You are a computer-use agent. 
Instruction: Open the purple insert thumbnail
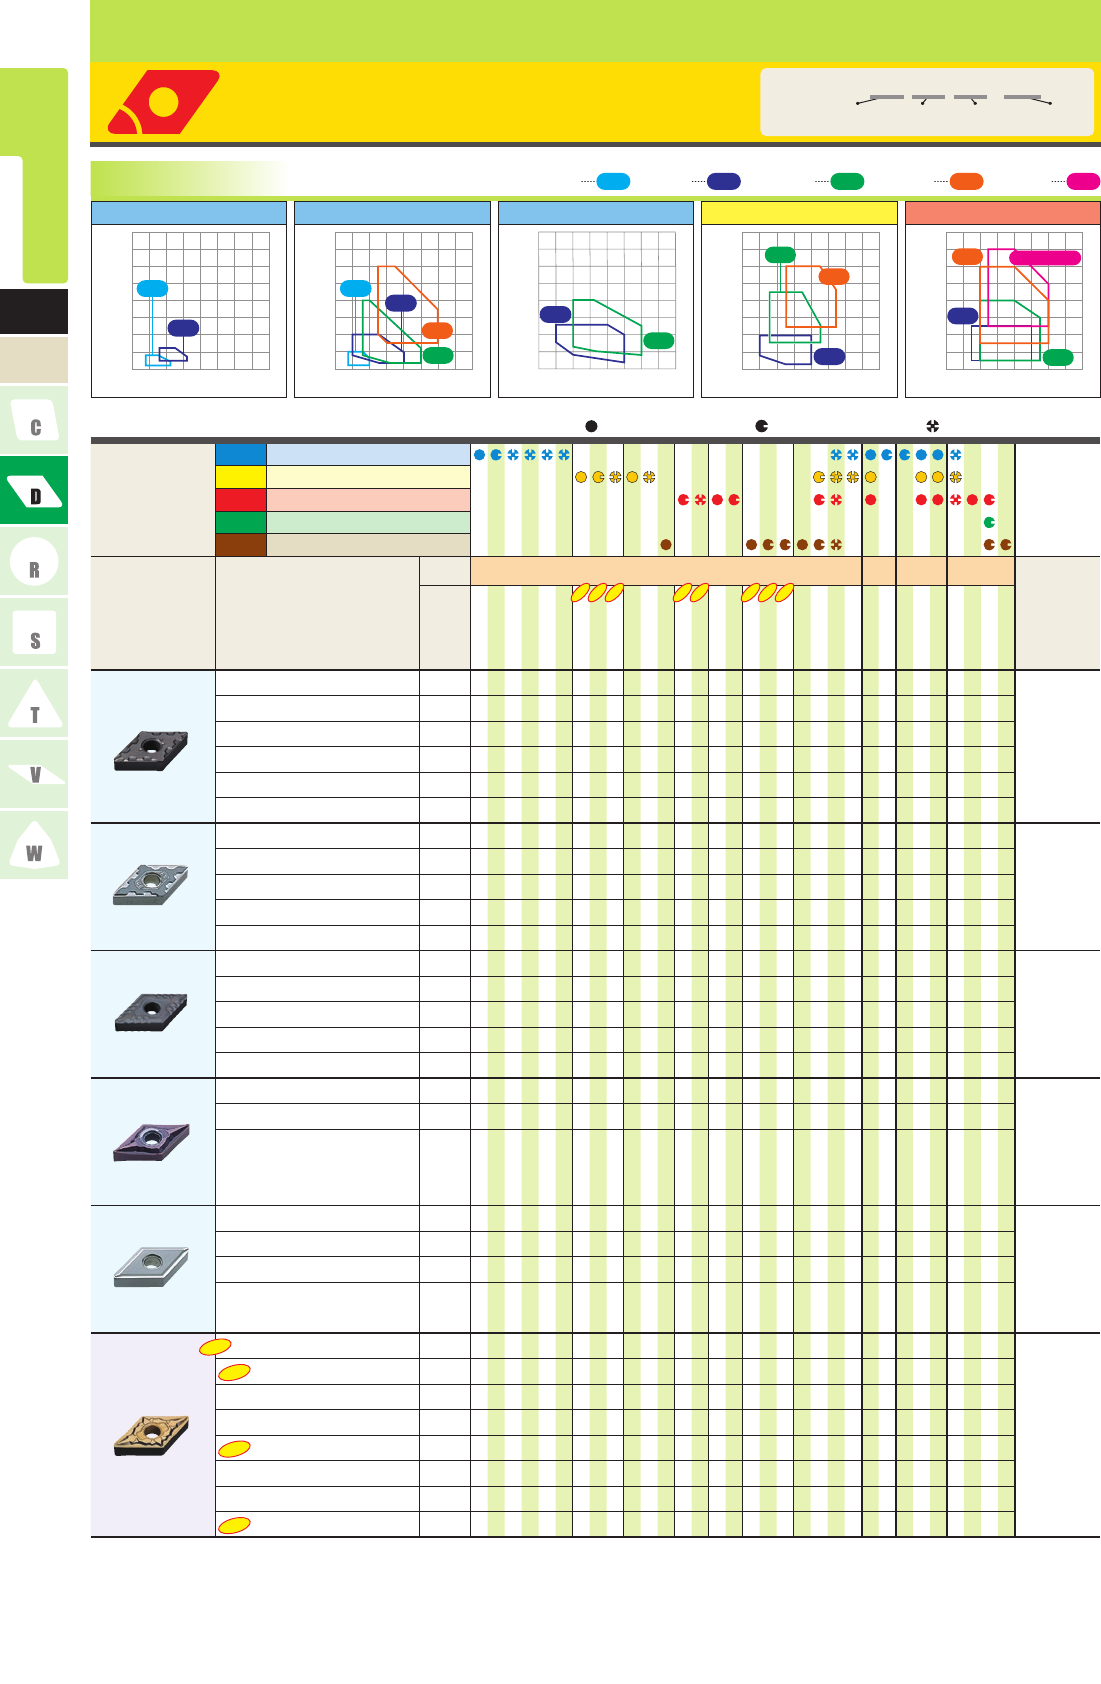pos(152,1142)
